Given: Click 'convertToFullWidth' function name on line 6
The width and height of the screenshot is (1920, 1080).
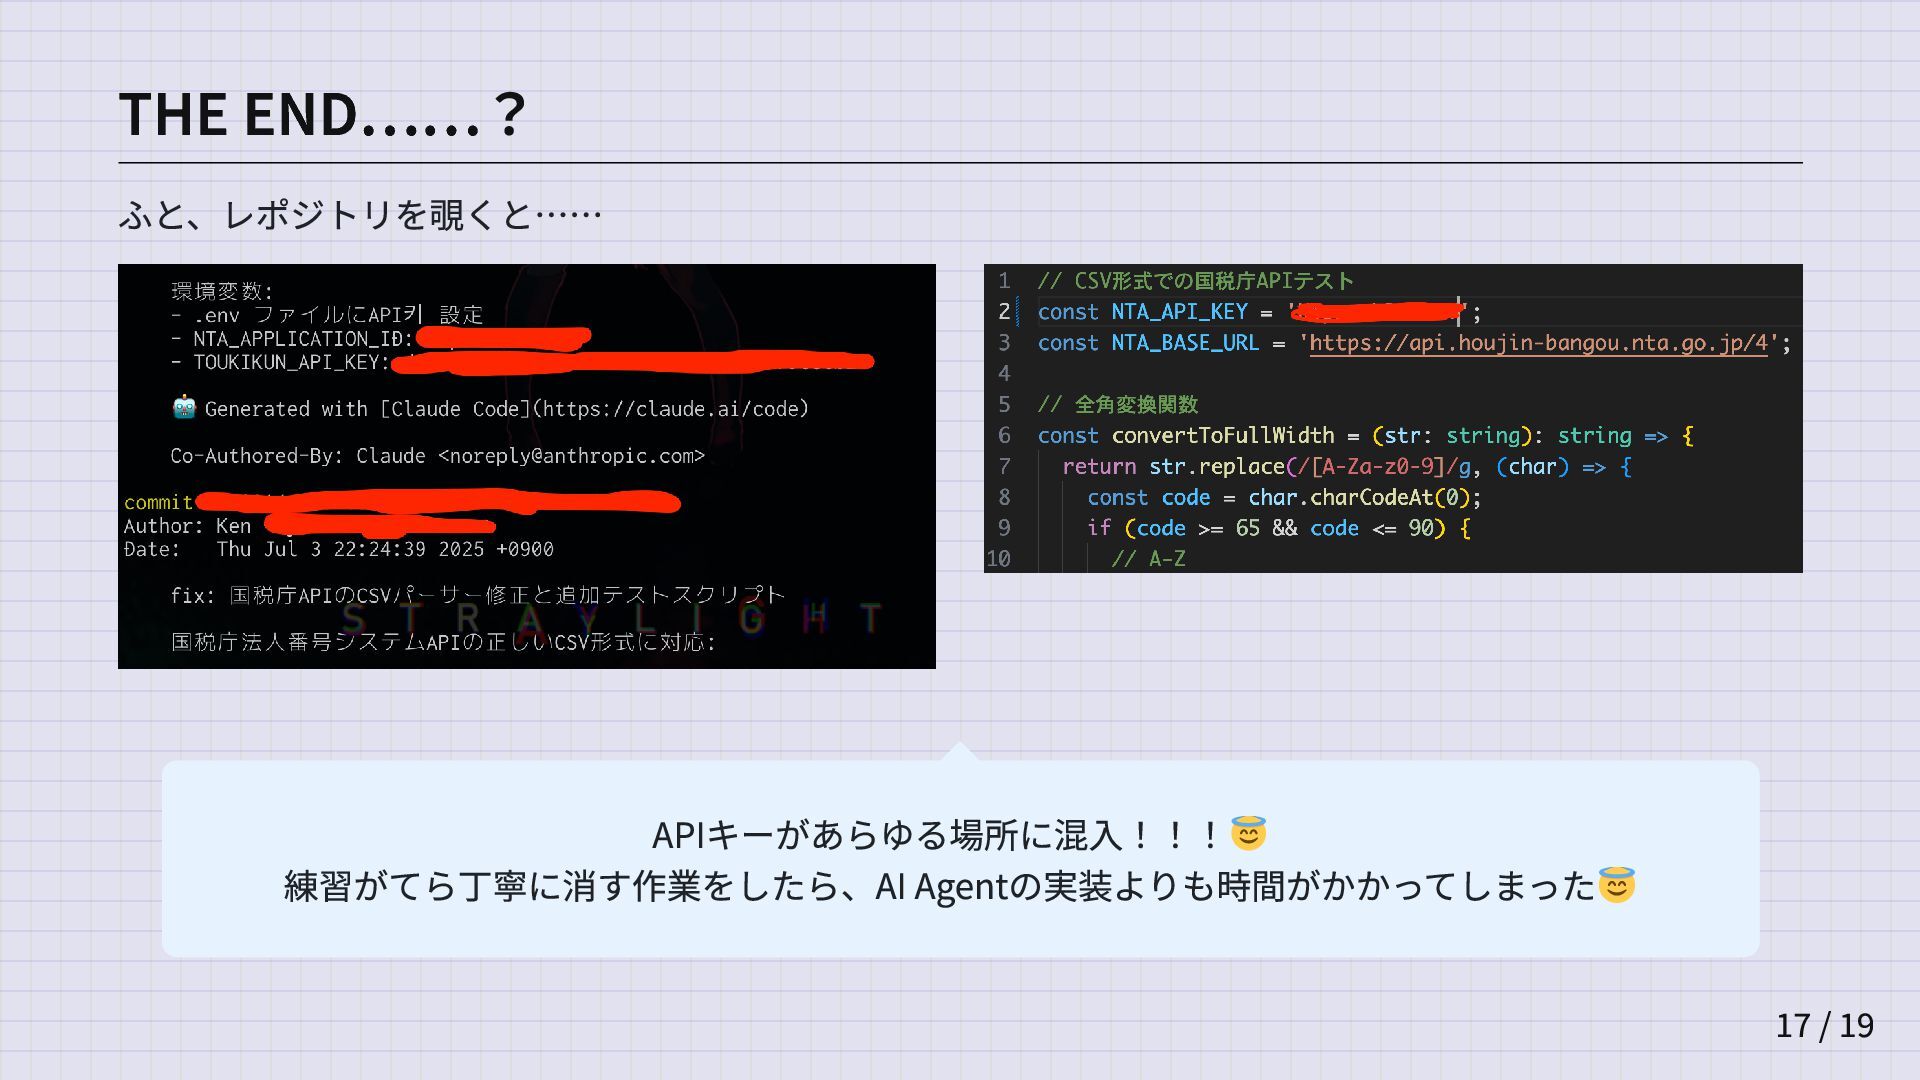Looking at the screenshot, I should coord(1223,436).
